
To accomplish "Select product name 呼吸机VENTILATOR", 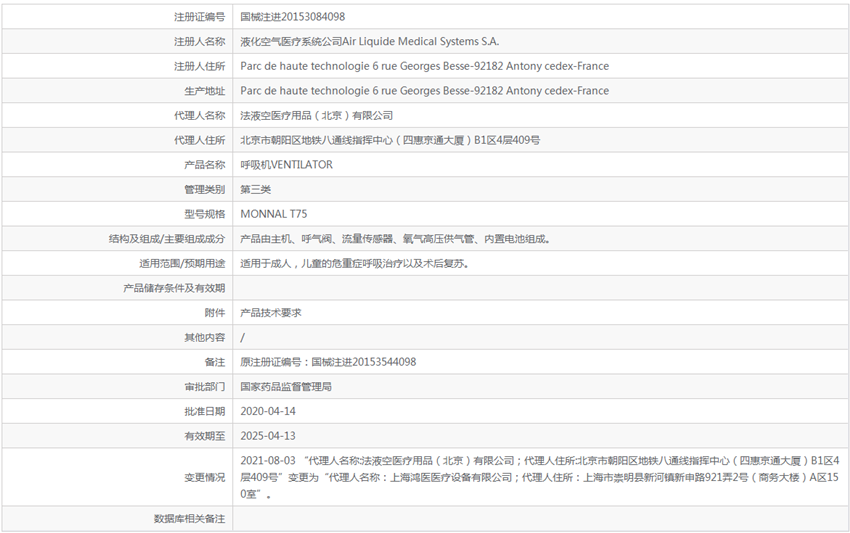I will (x=286, y=165).
